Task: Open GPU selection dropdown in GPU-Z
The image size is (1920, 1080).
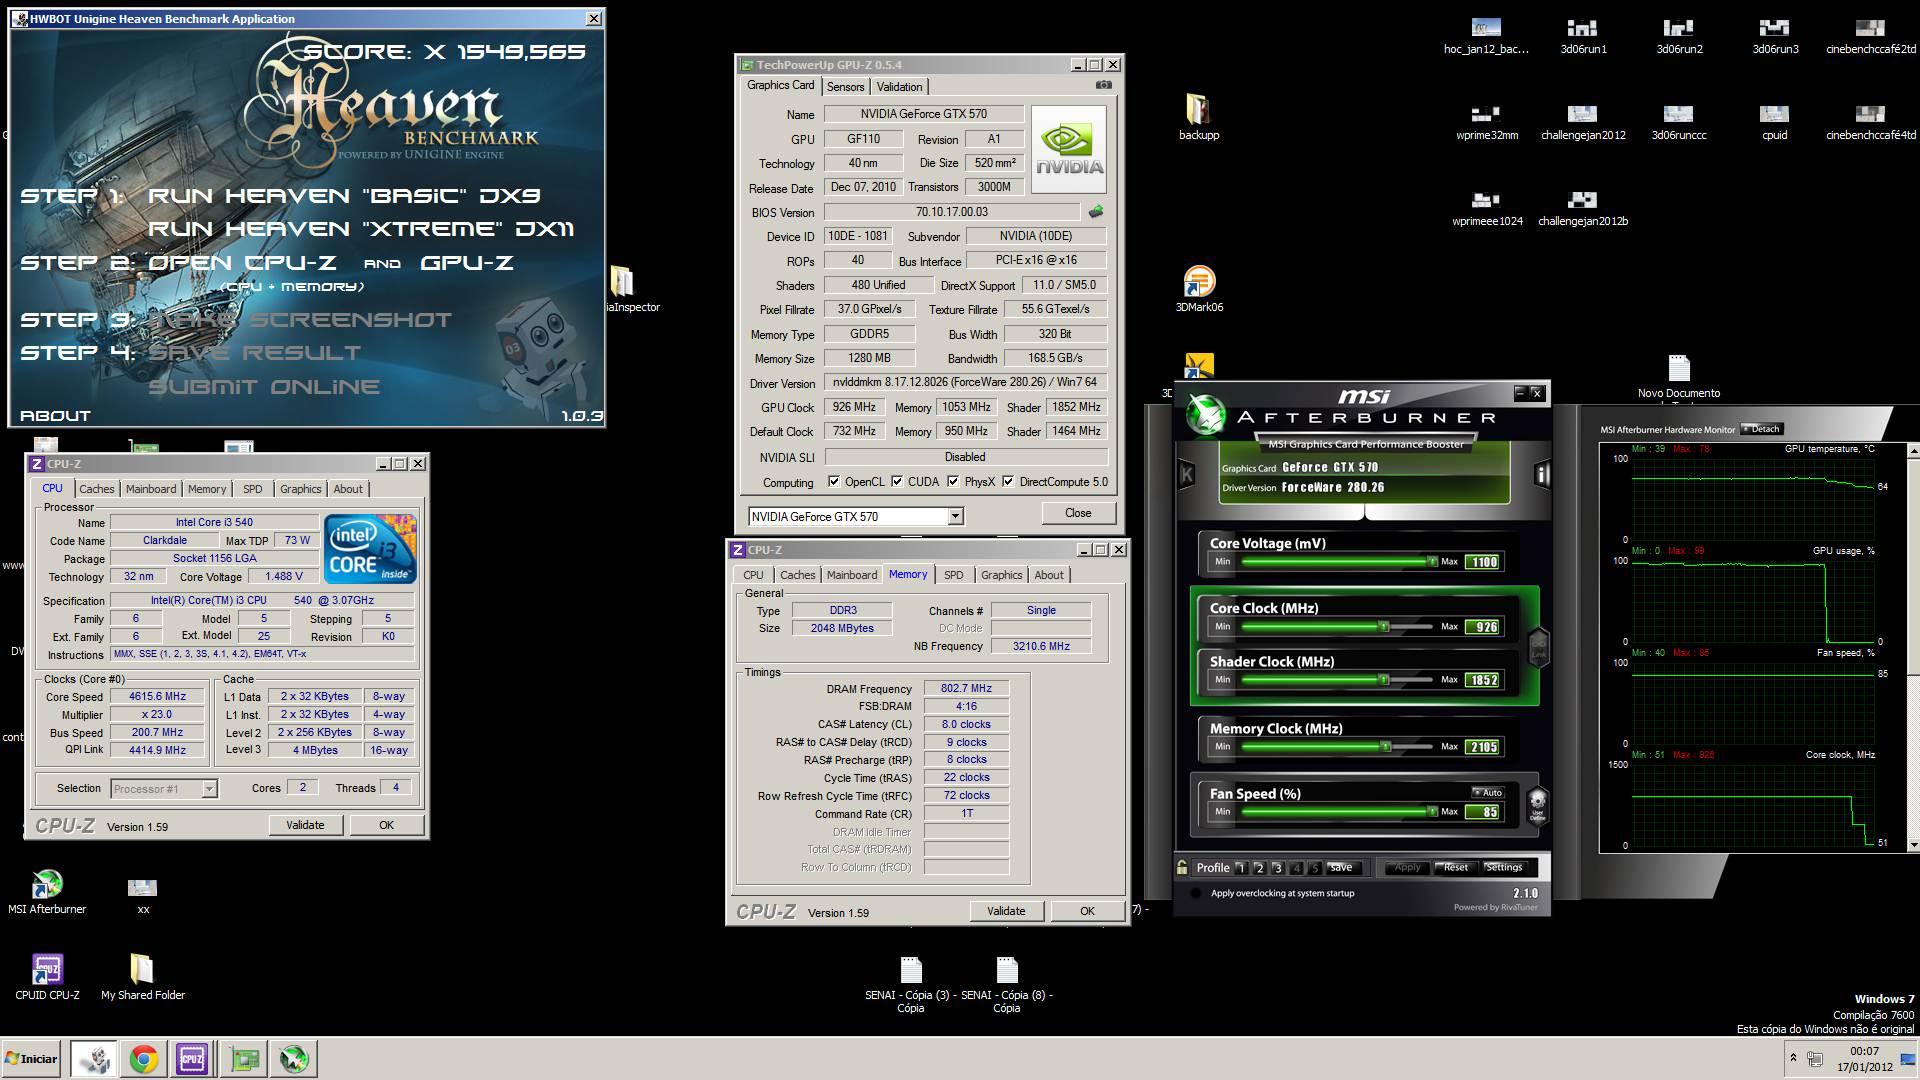Action: [955, 516]
